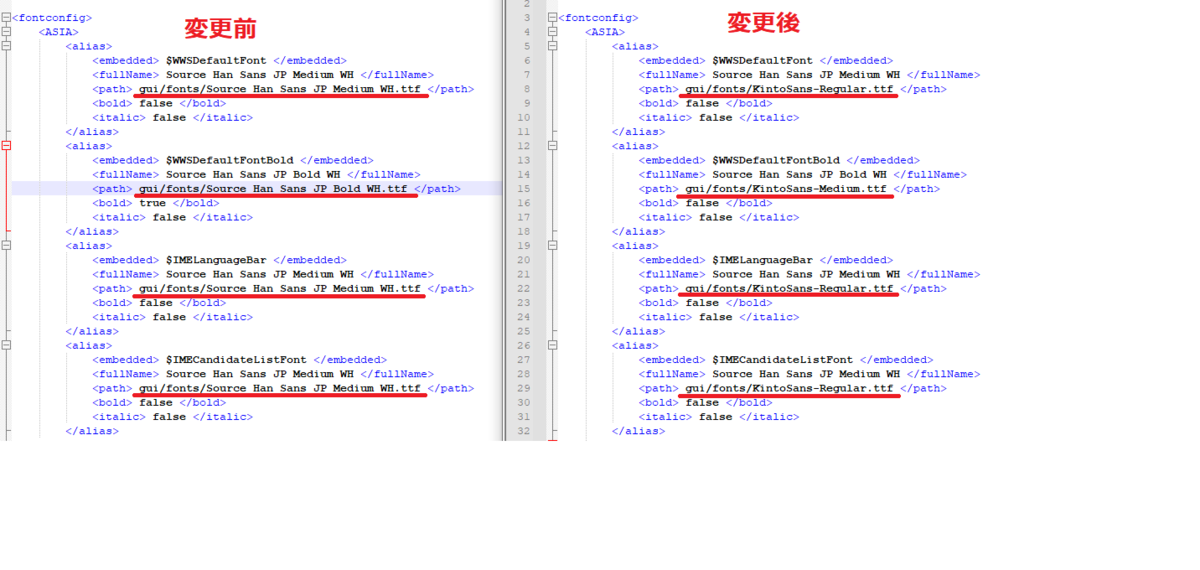Click 'gui/fonts/KintoSans-Medium.ttf' path on line 15
Viewport: 1200px width, 570px height.
click(x=786, y=189)
